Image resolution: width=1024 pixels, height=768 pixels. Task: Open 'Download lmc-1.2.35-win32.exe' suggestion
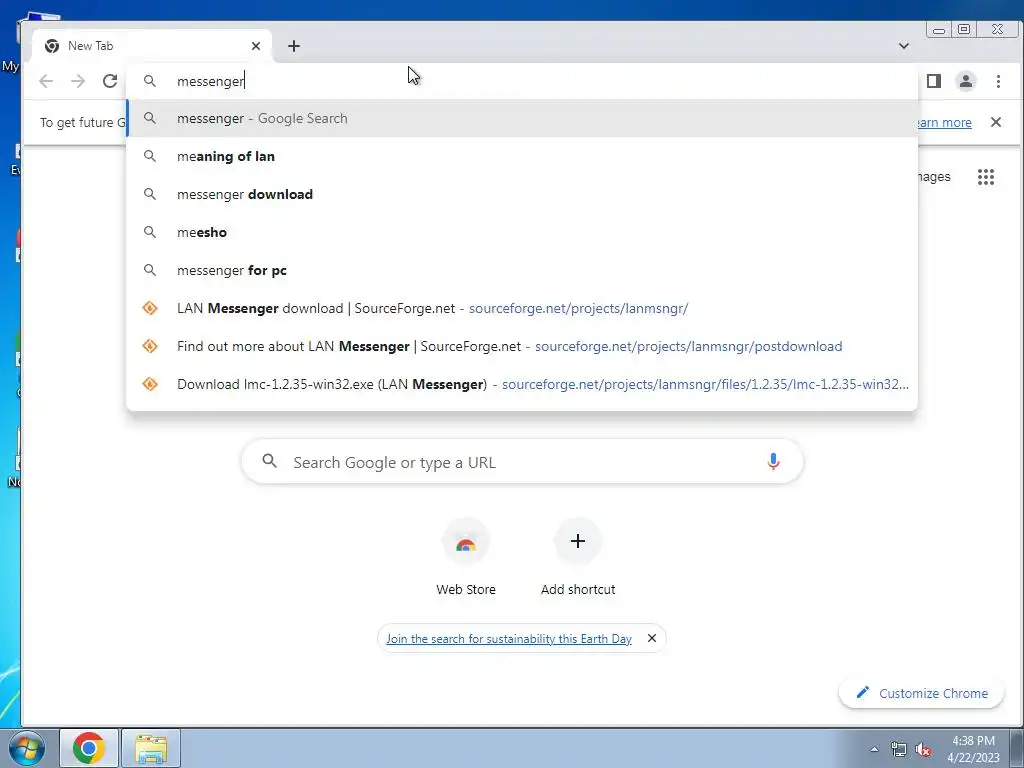coord(522,383)
